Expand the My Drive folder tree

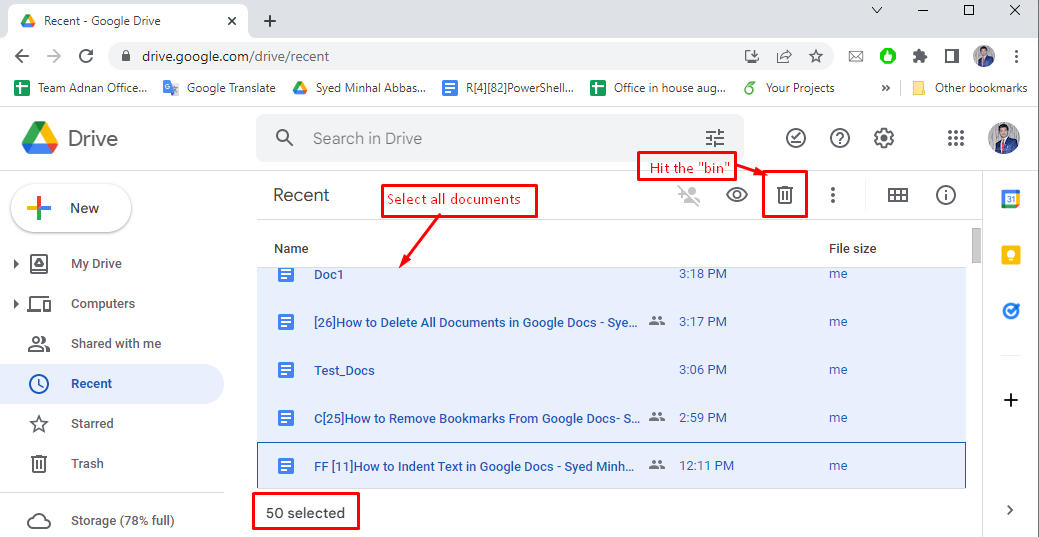point(16,264)
